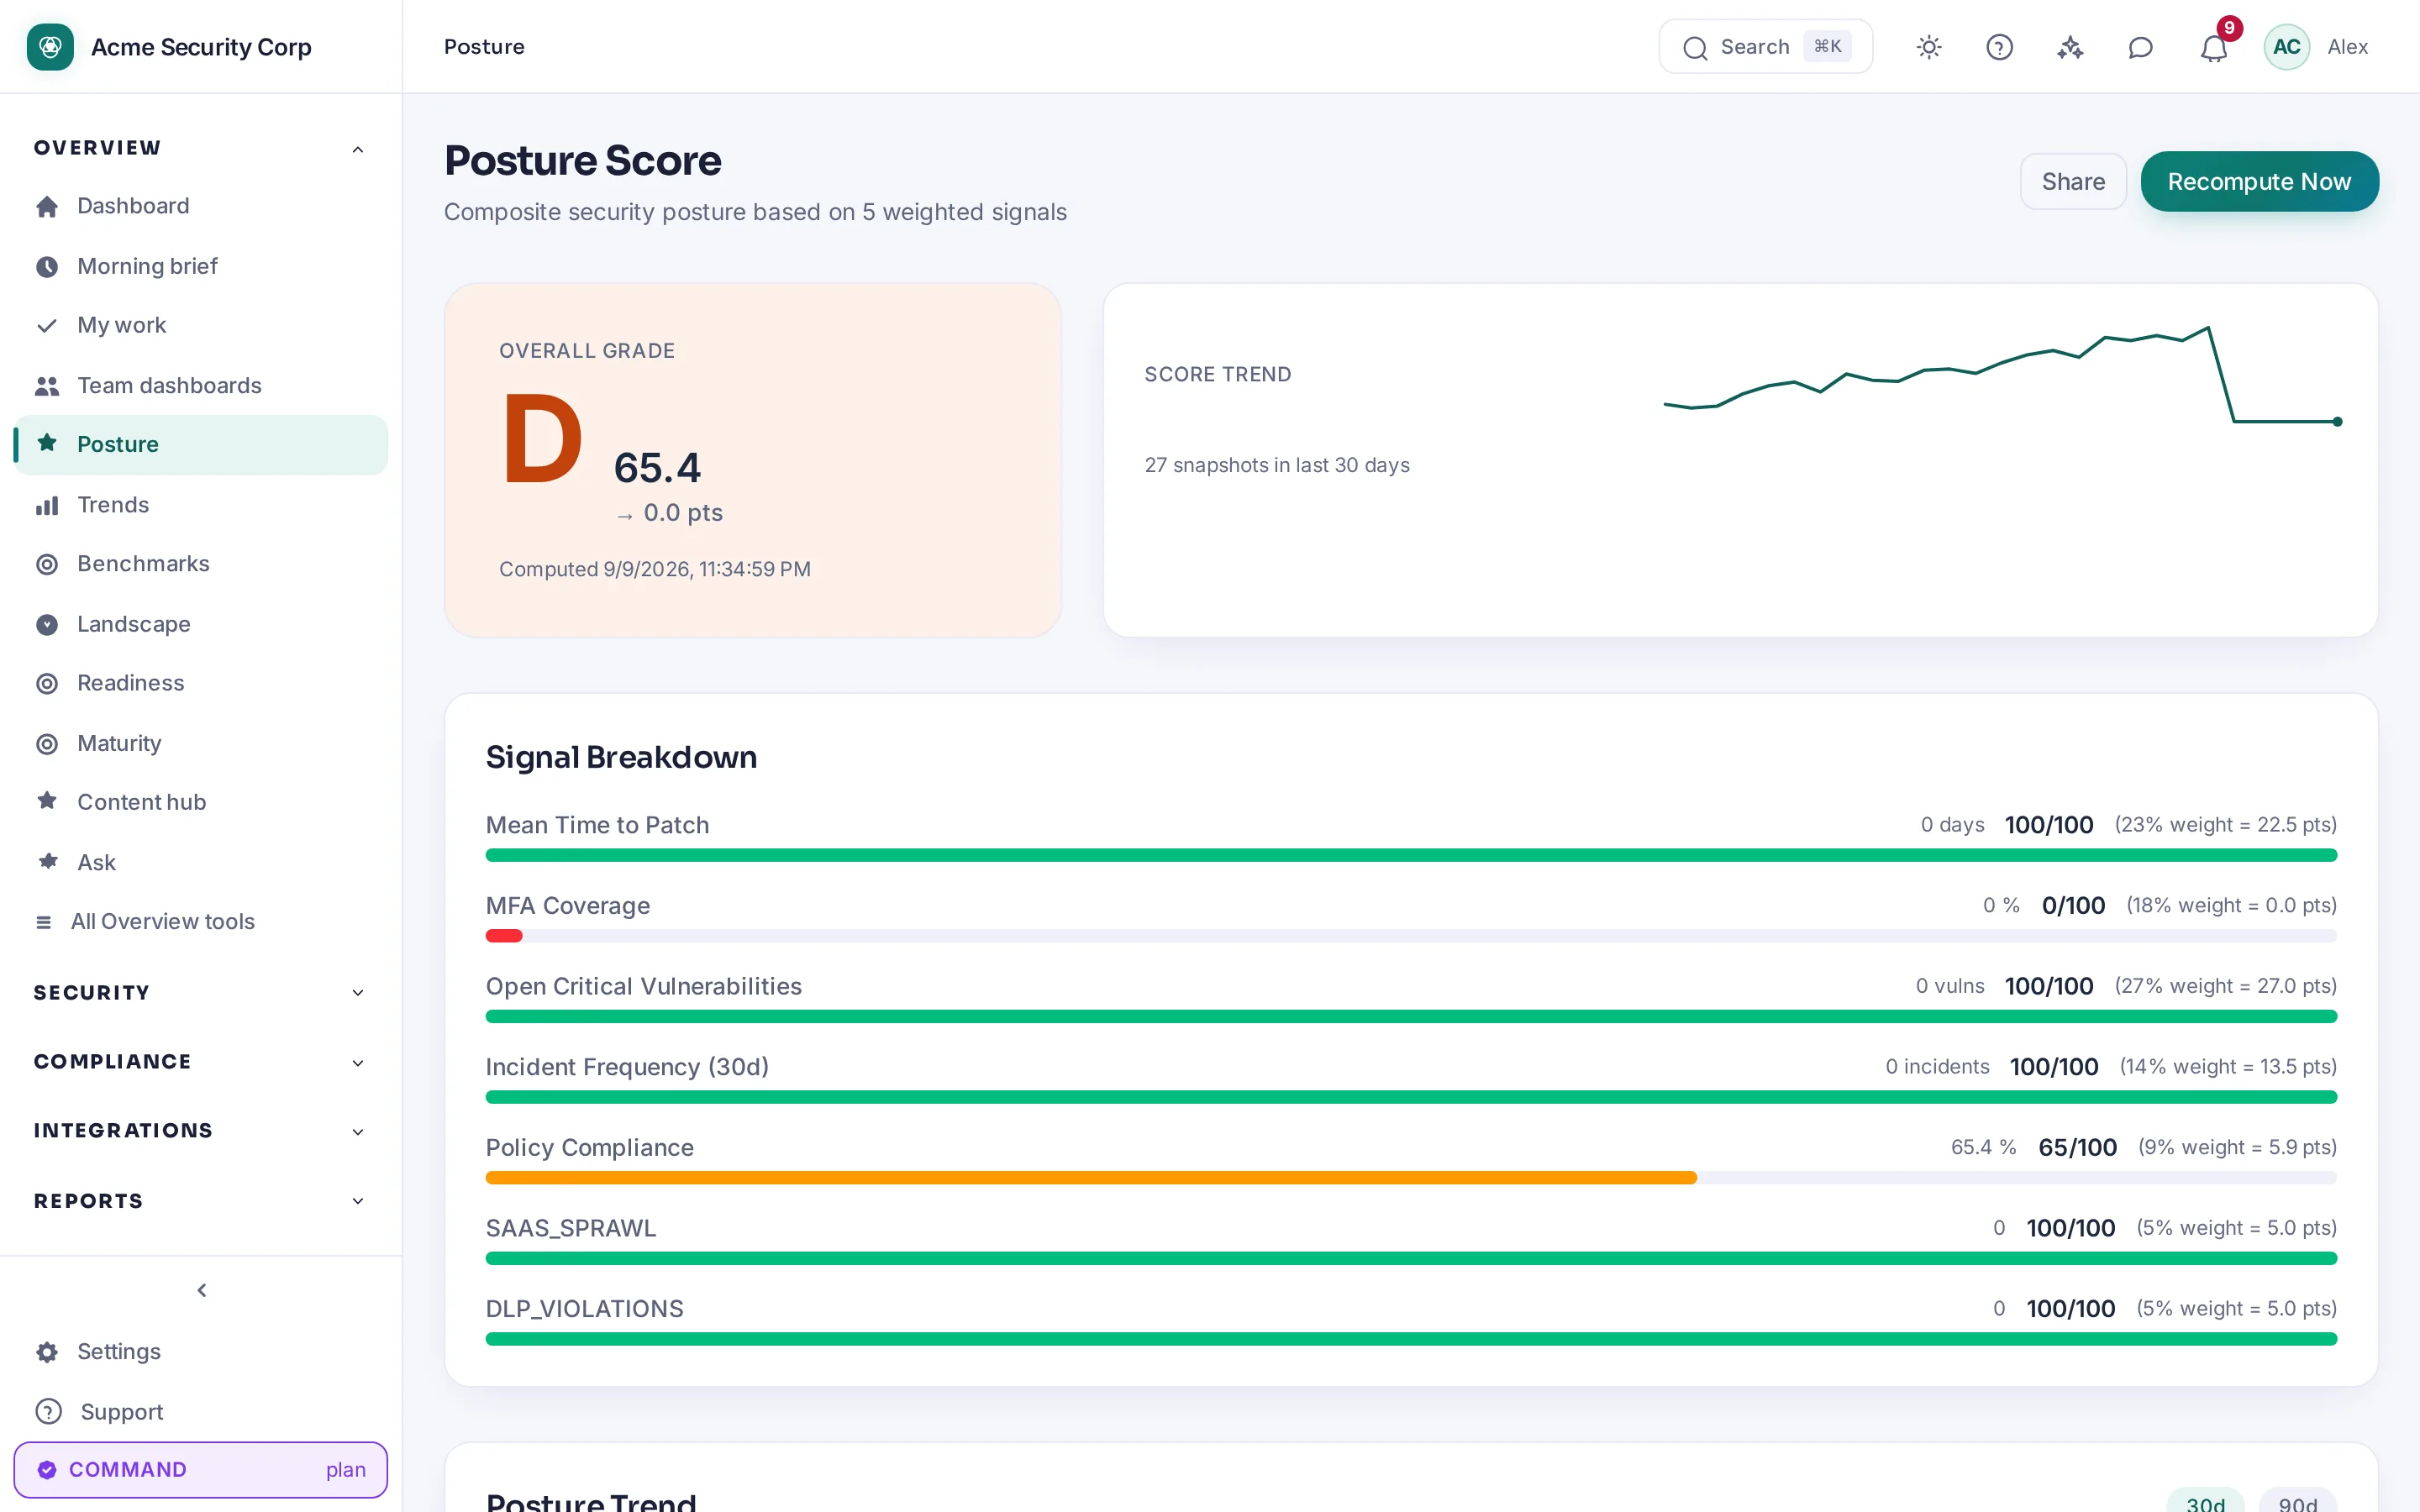Image resolution: width=2420 pixels, height=1512 pixels.
Task: Click the Acme Security Corp logo icon
Action: pyautogui.click(x=50, y=47)
